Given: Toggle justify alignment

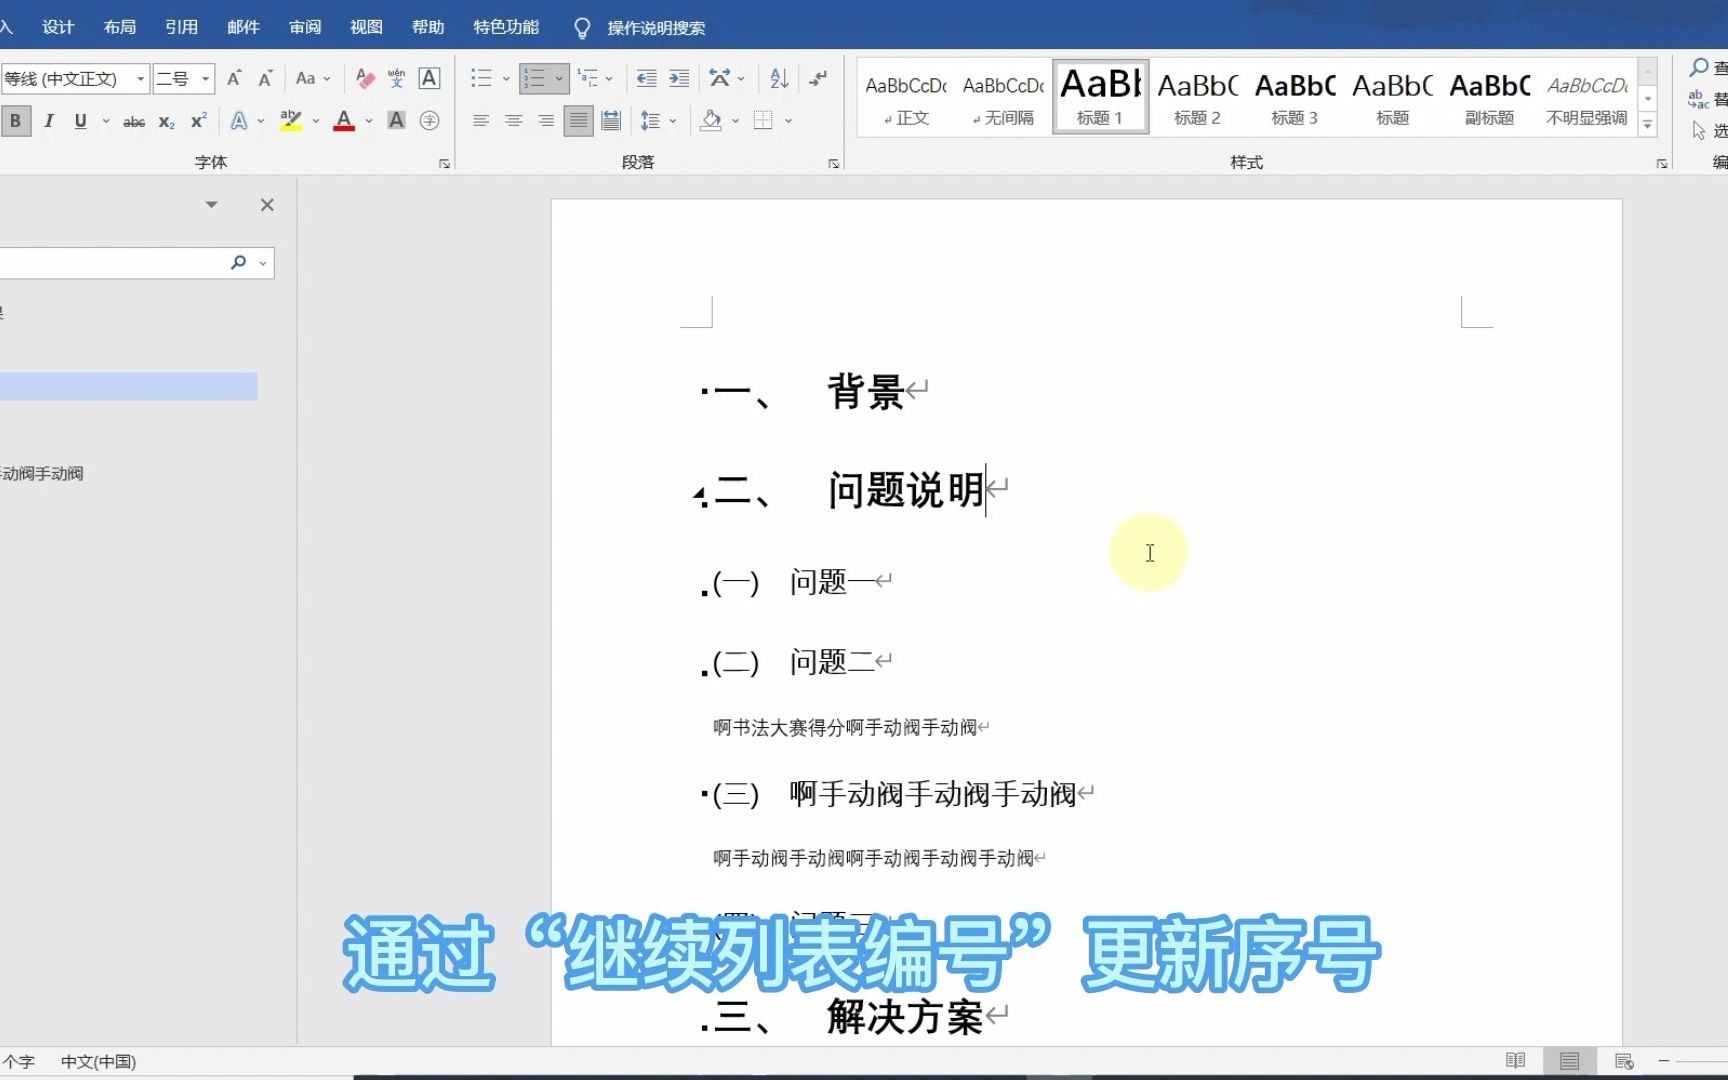Looking at the screenshot, I should [578, 121].
